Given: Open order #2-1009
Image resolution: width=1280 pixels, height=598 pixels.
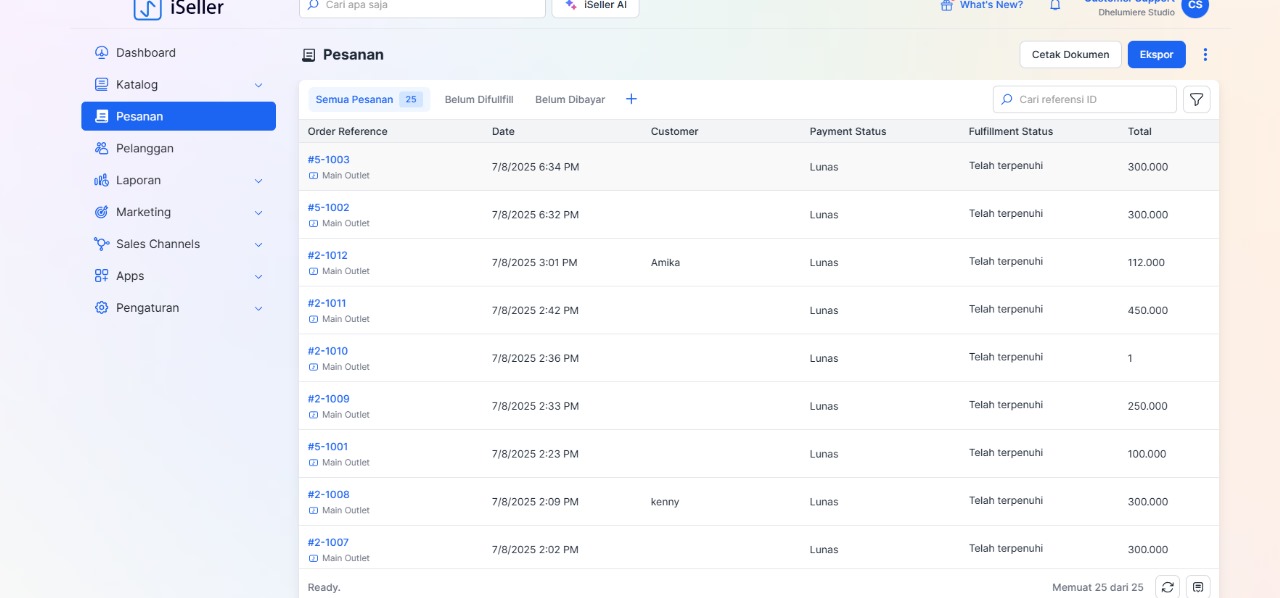Looking at the screenshot, I should click(x=328, y=399).
